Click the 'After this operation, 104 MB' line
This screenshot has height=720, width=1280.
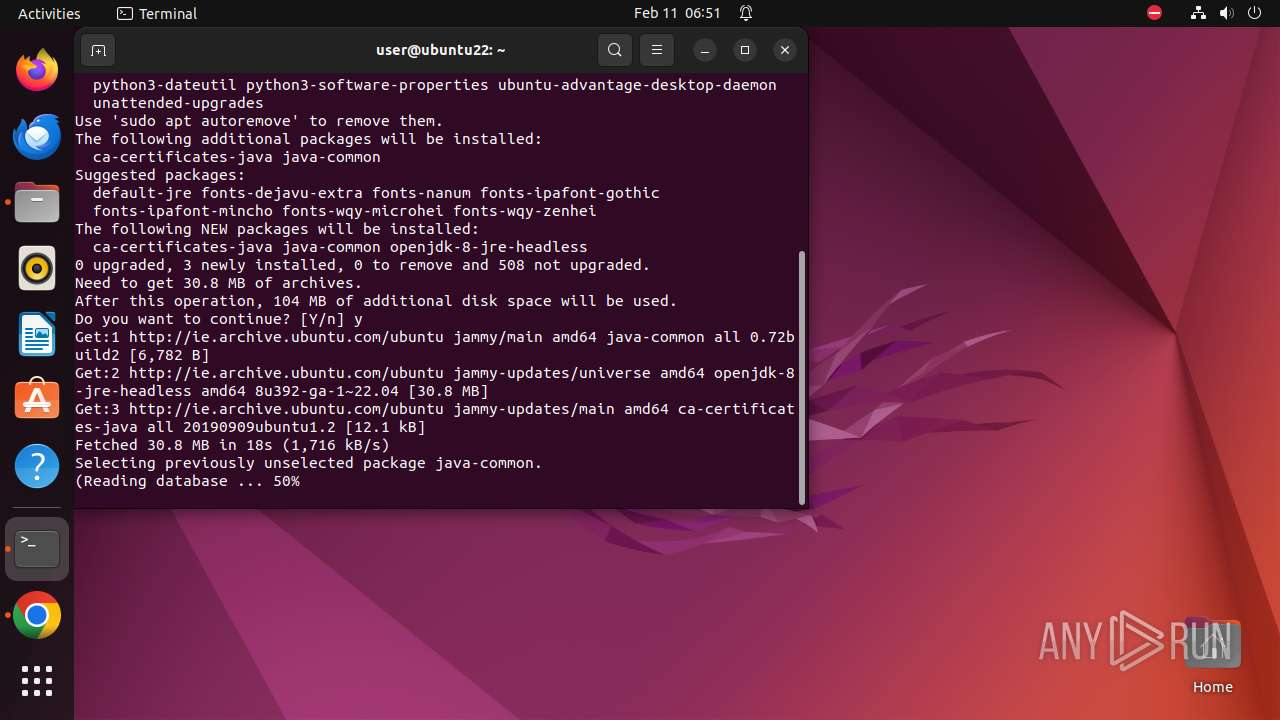pos(376,301)
